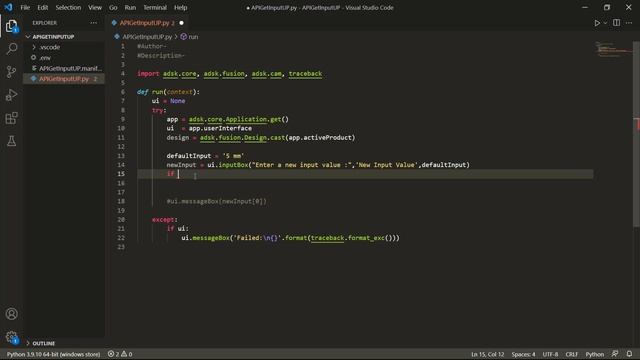Click the feedback icon in status bar
Screen dimensions: 640x360
click(x=615, y=354)
